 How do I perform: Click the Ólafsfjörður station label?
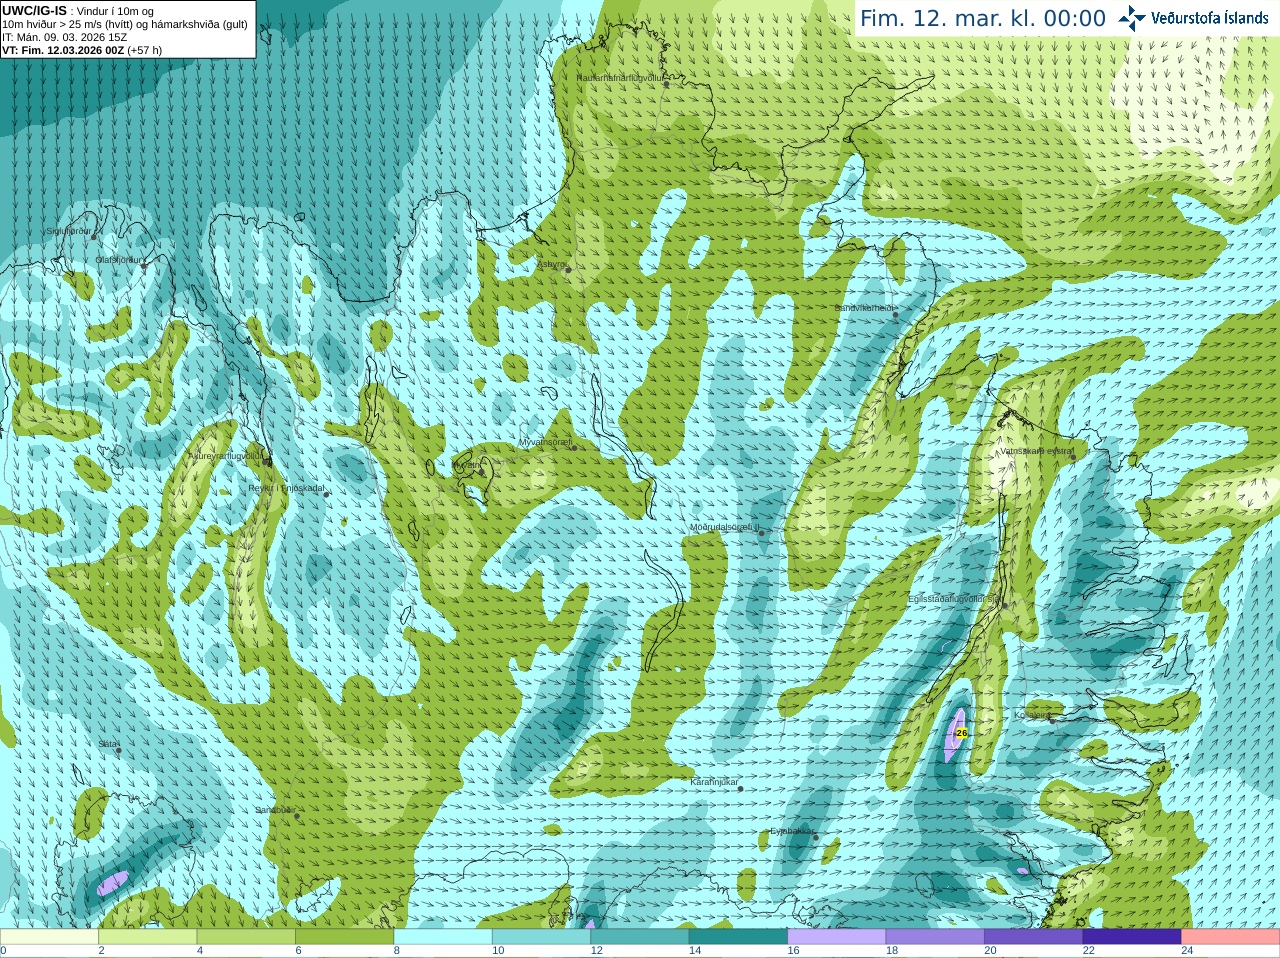click(118, 260)
